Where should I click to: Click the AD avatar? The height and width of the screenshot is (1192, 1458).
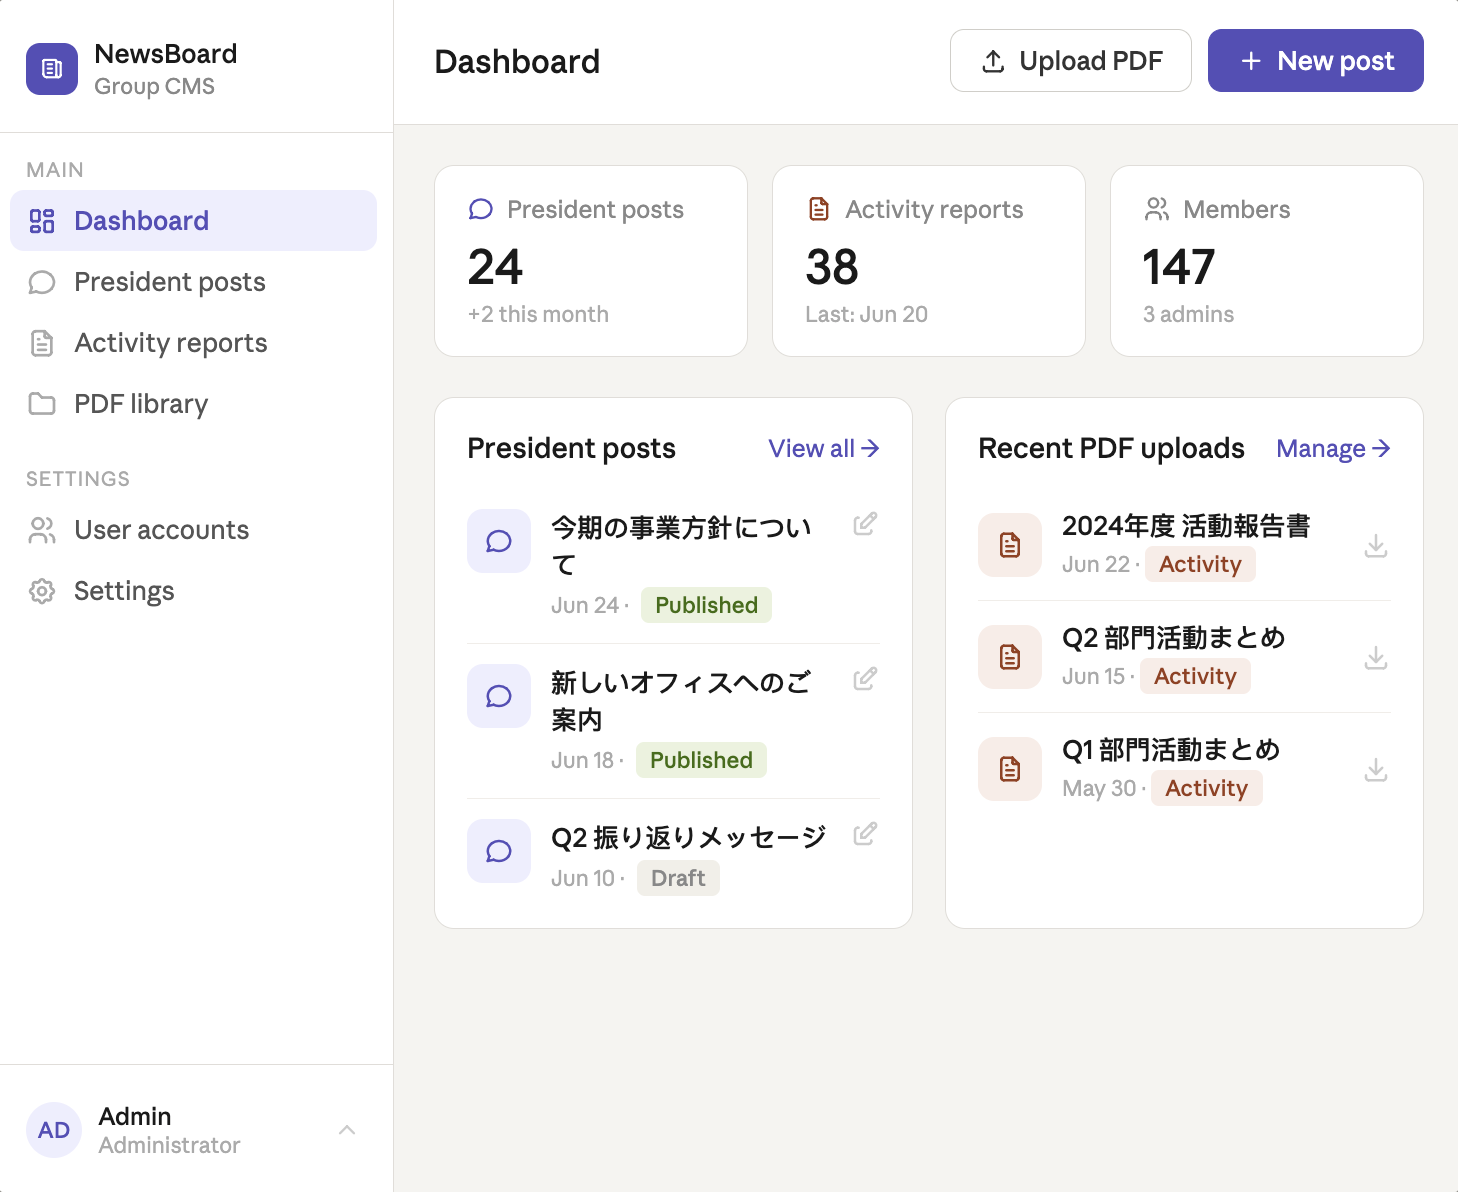[x=54, y=1130]
